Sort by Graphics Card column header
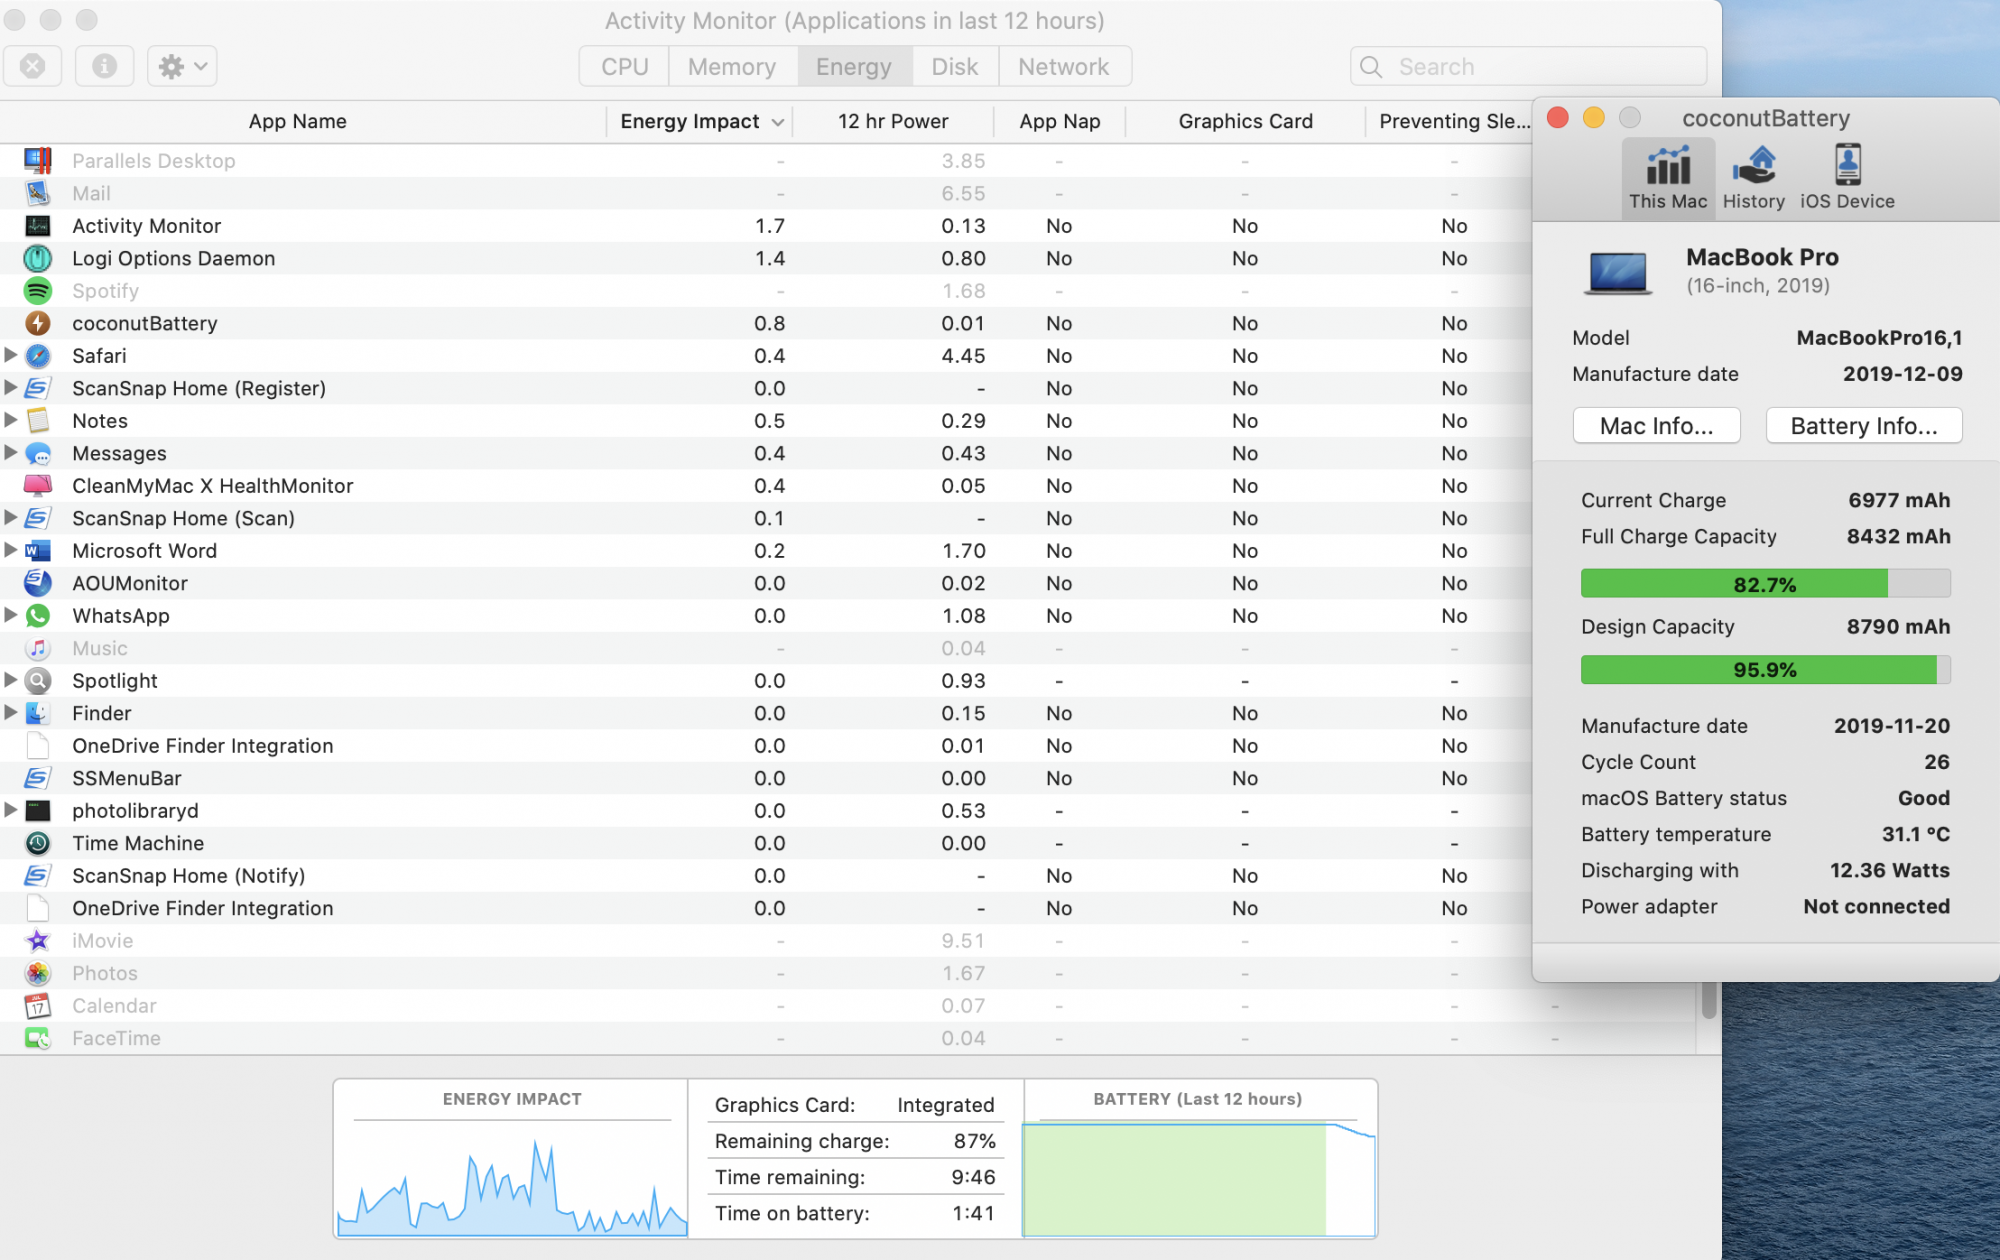 point(1245,121)
